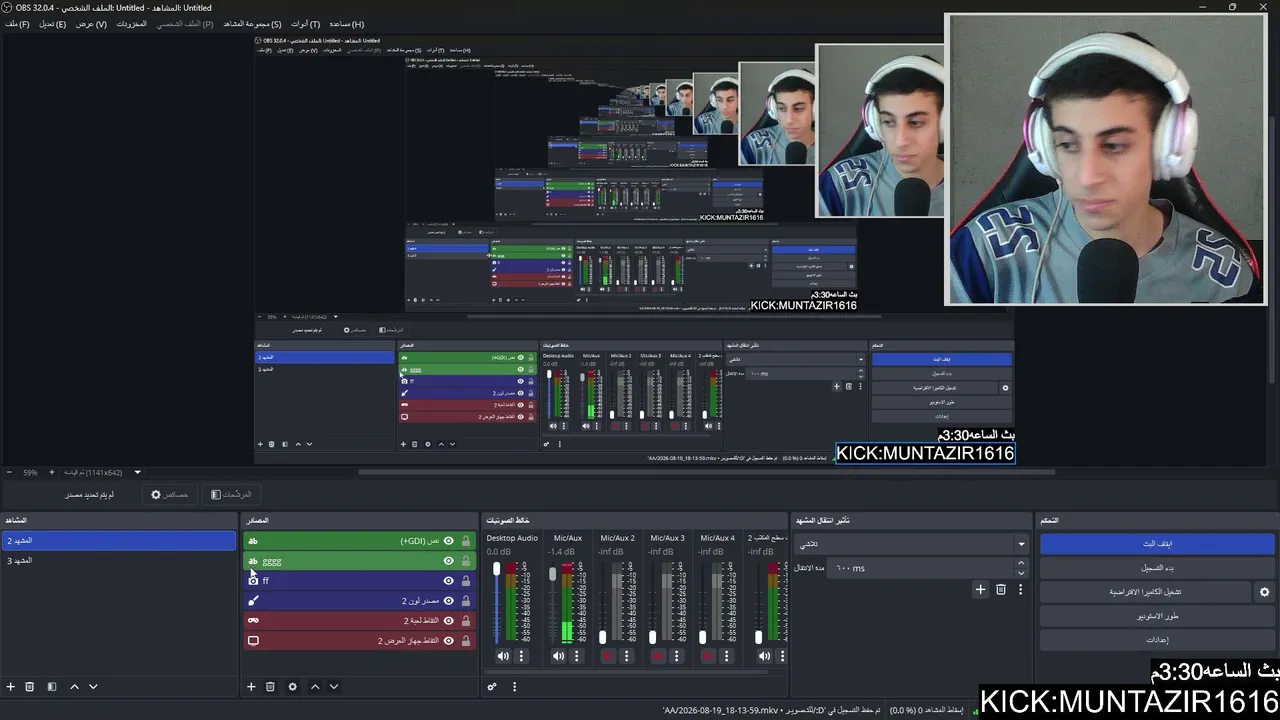Open the Mic/Aux 2 channel options menu
This screenshot has height=720, width=1280.
click(x=627, y=656)
